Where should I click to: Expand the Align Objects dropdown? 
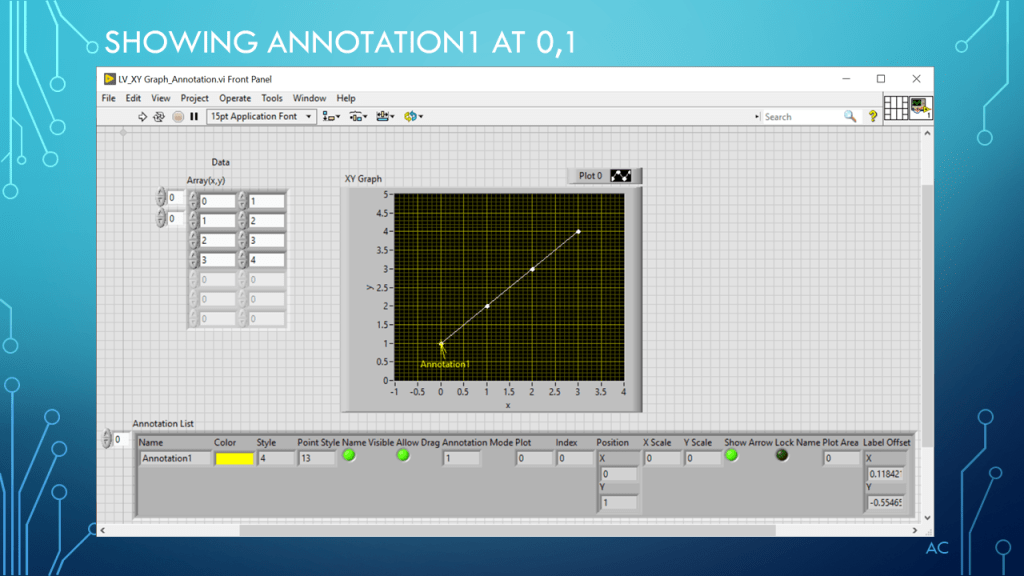click(x=331, y=117)
